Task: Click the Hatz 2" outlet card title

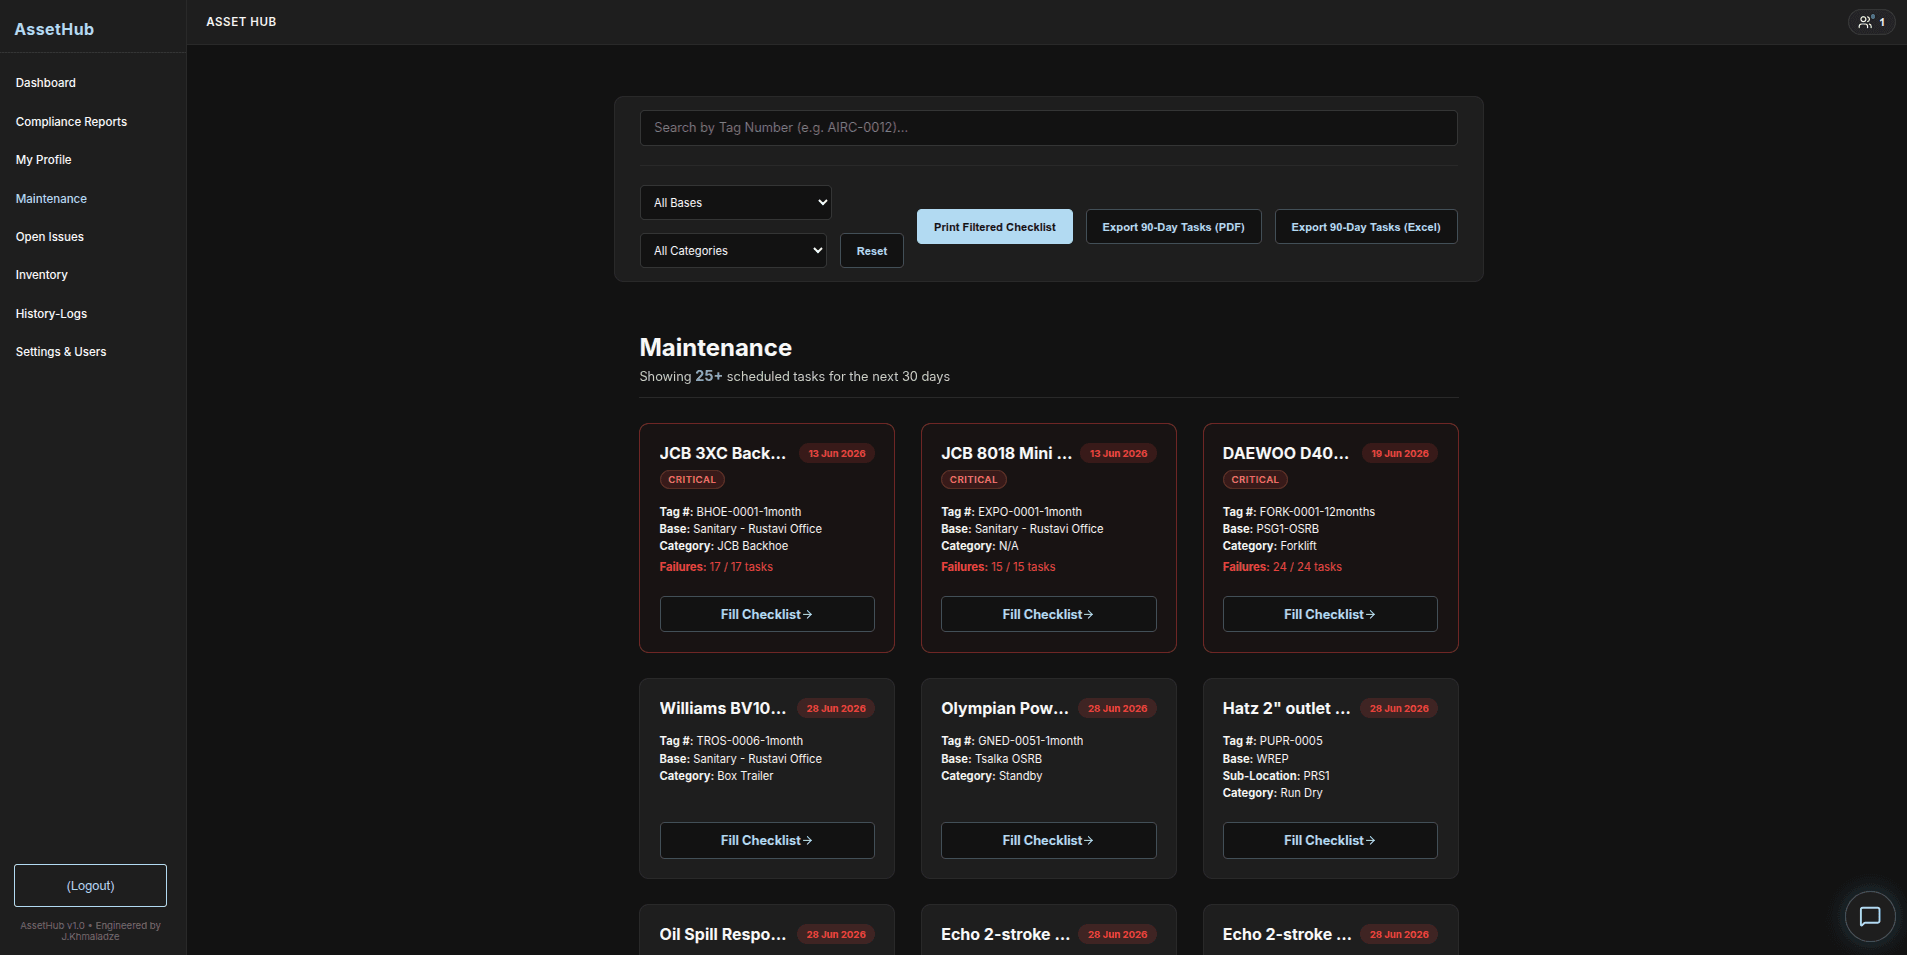Action: 1287,708
